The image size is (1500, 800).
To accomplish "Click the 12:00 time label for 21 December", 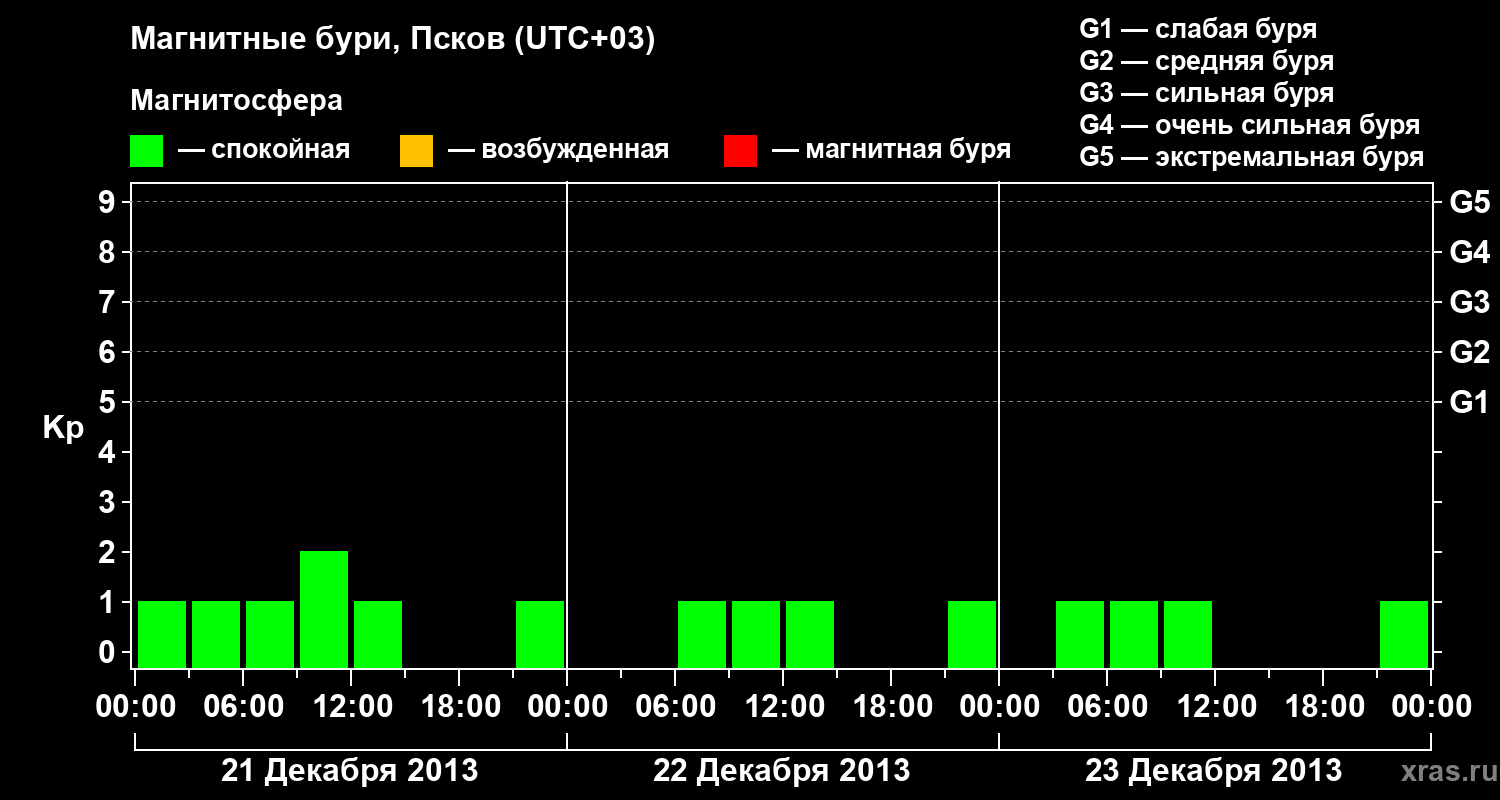I will [351, 707].
